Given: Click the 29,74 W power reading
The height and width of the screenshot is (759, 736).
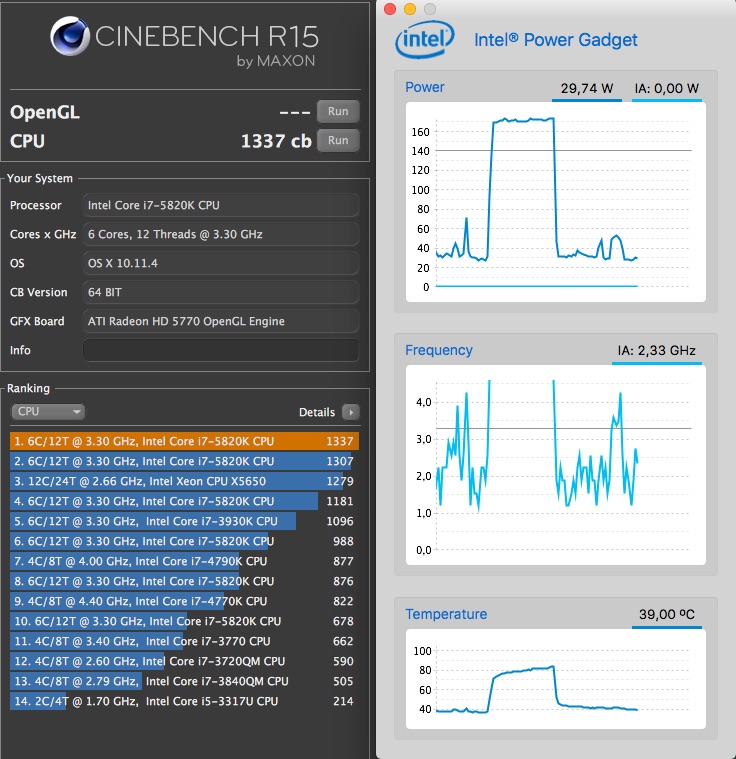Looking at the screenshot, I should pos(587,88).
